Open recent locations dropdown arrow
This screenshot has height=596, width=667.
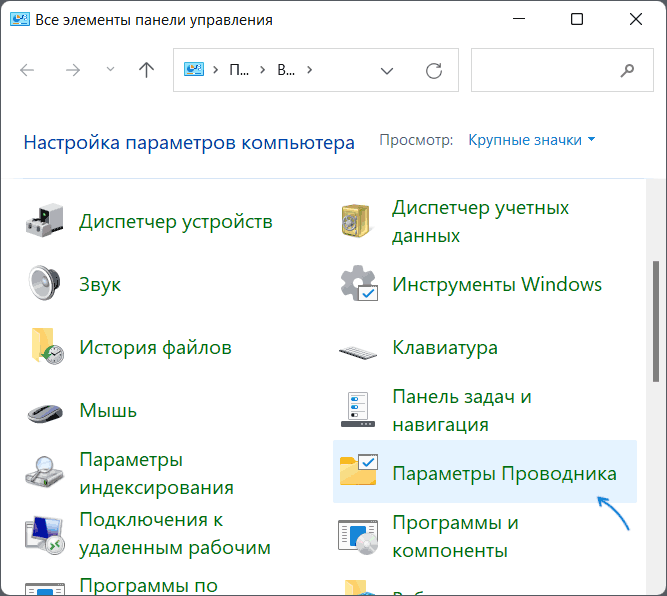110,69
